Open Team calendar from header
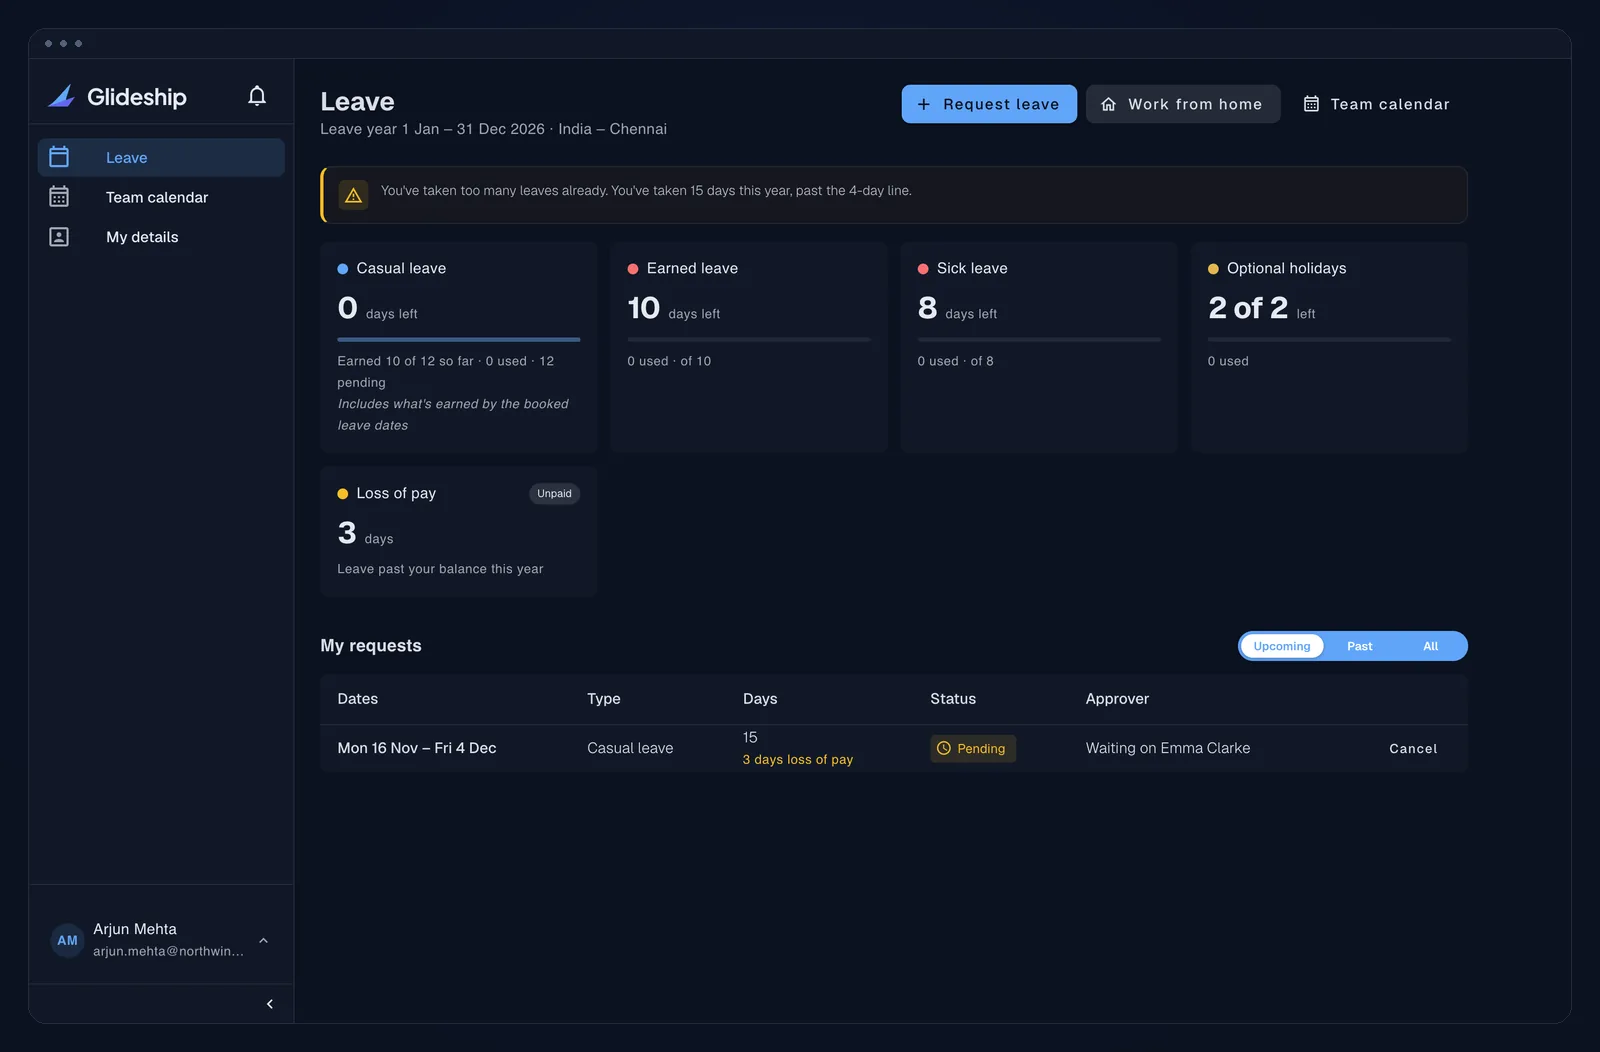 tap(1377, 104)
